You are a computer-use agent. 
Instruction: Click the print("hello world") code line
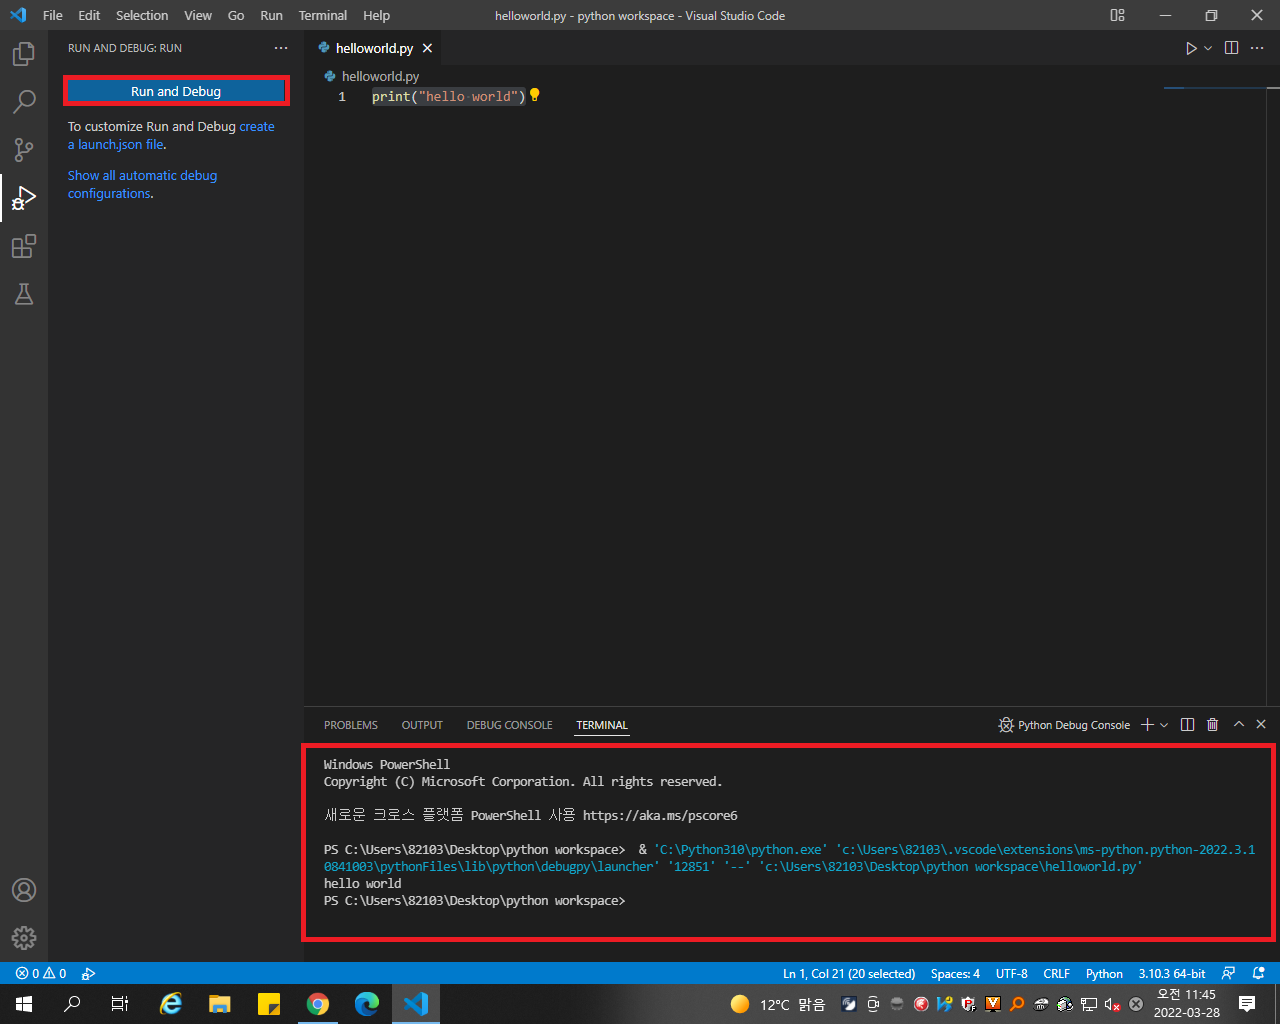448,96
